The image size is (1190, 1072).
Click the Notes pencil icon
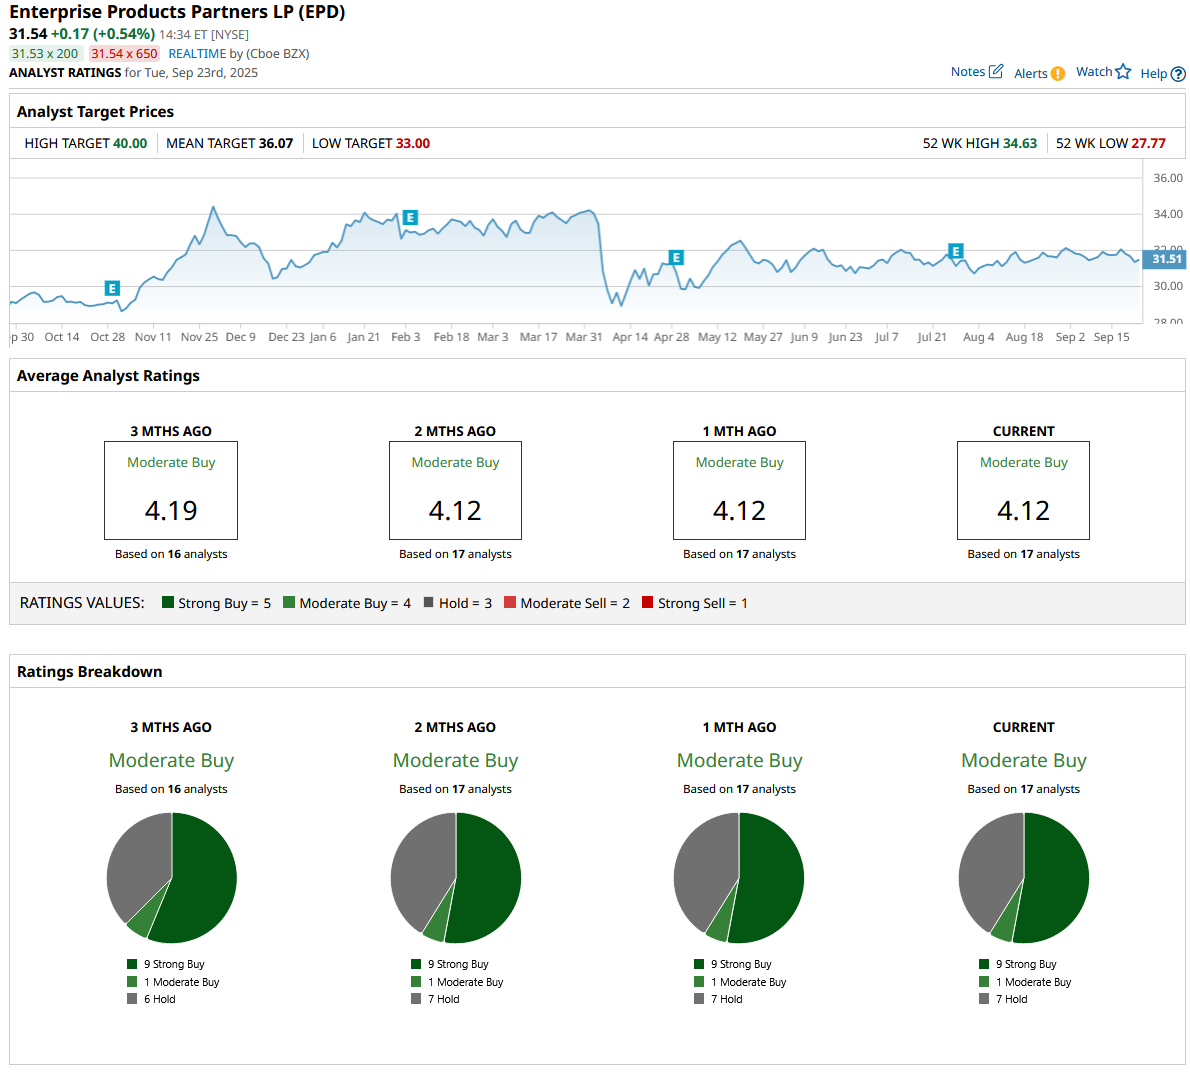[x=995, y=71]
